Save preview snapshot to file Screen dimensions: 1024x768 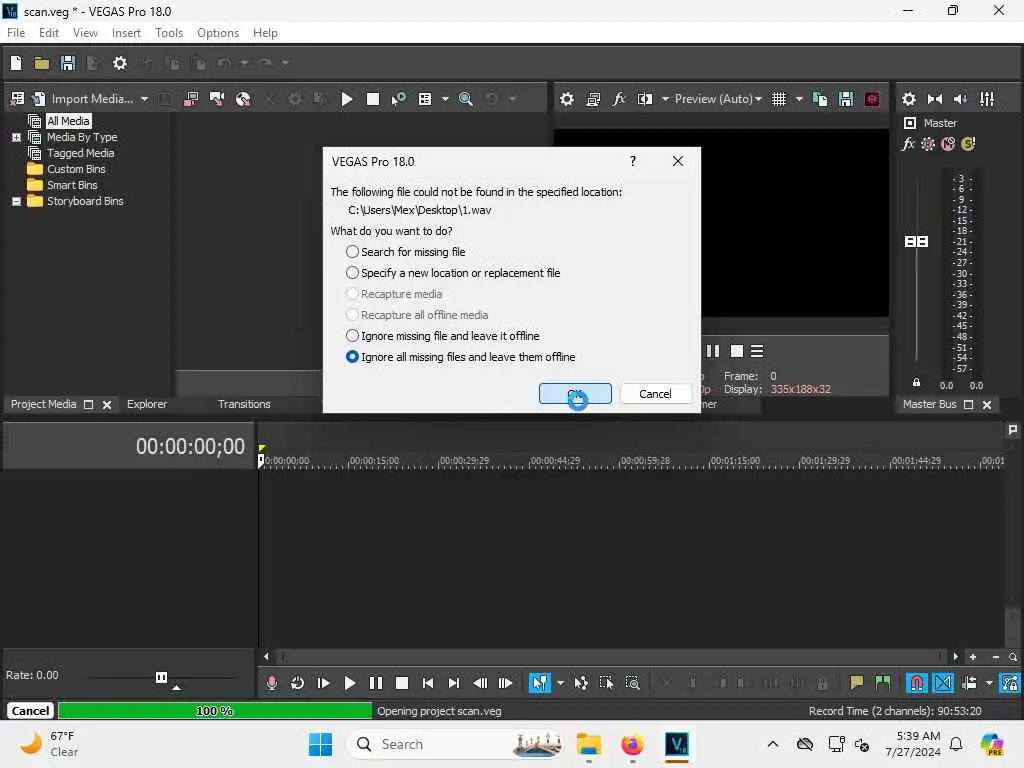tap(846, 99)
